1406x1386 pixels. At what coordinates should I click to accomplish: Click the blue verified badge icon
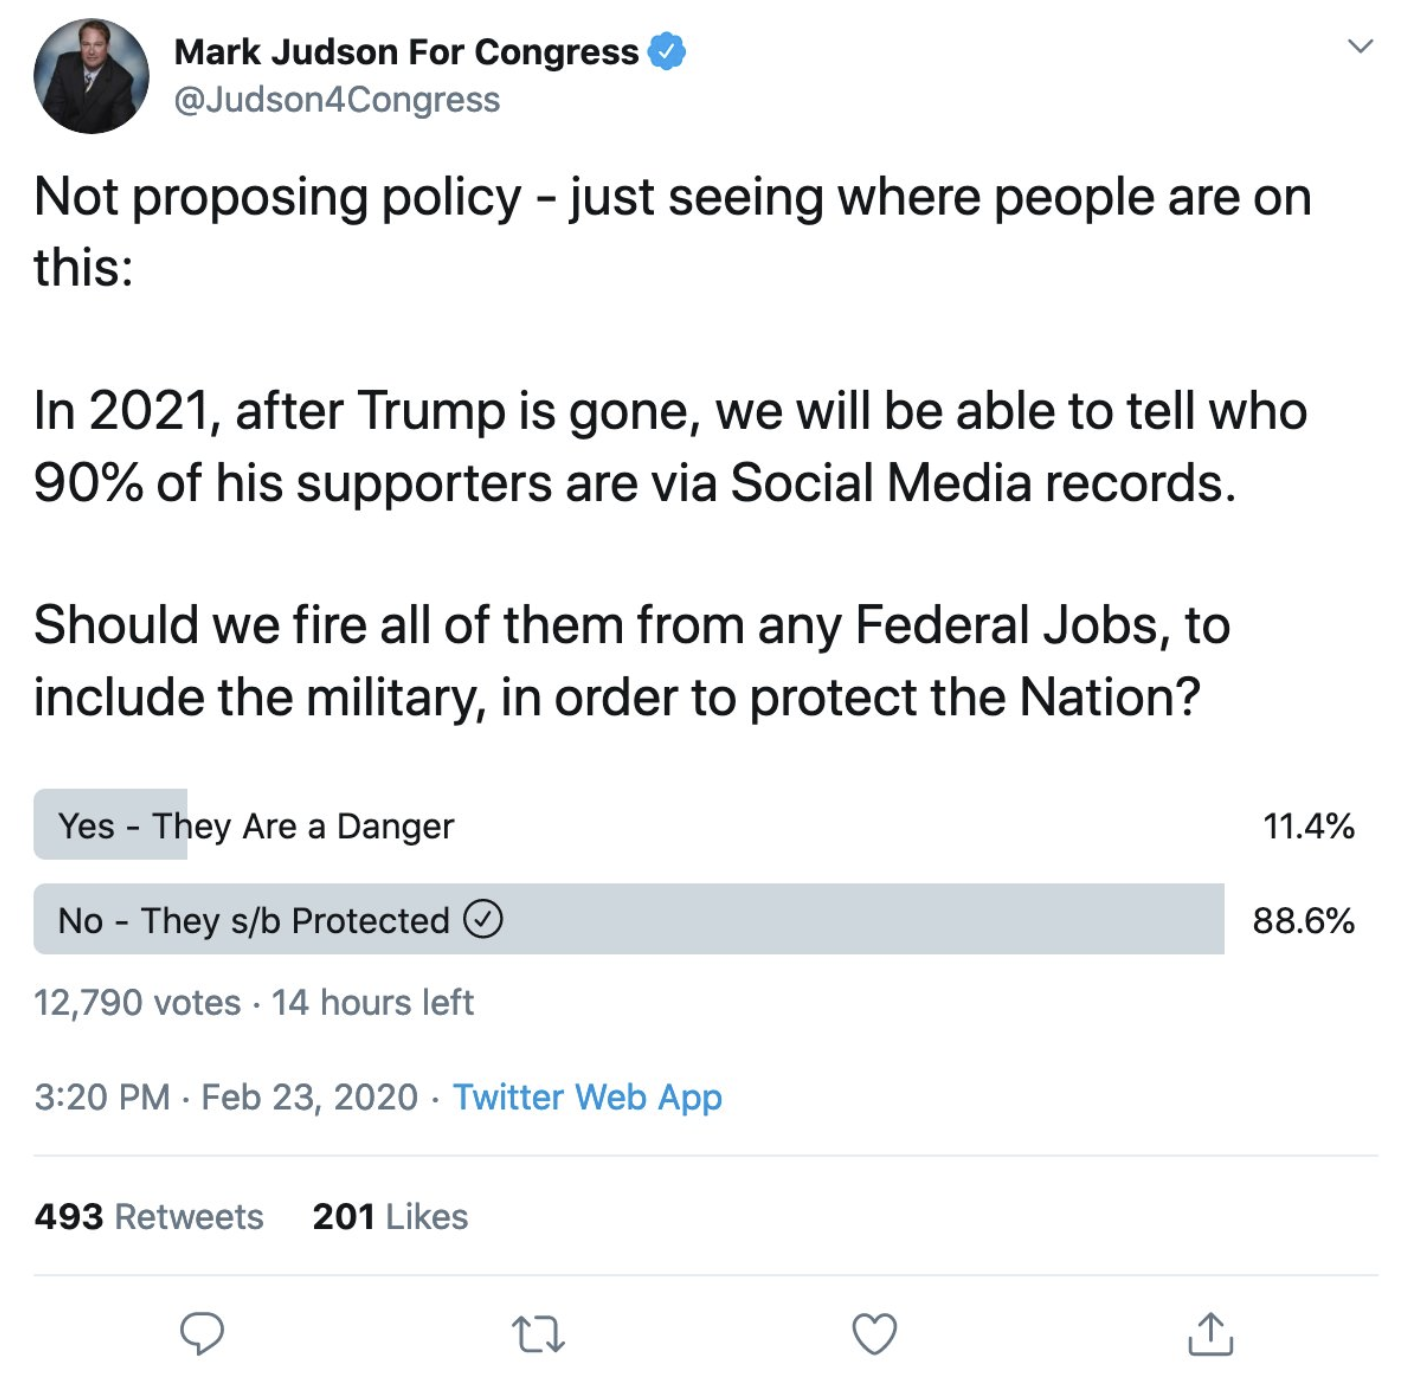[667, 51]
